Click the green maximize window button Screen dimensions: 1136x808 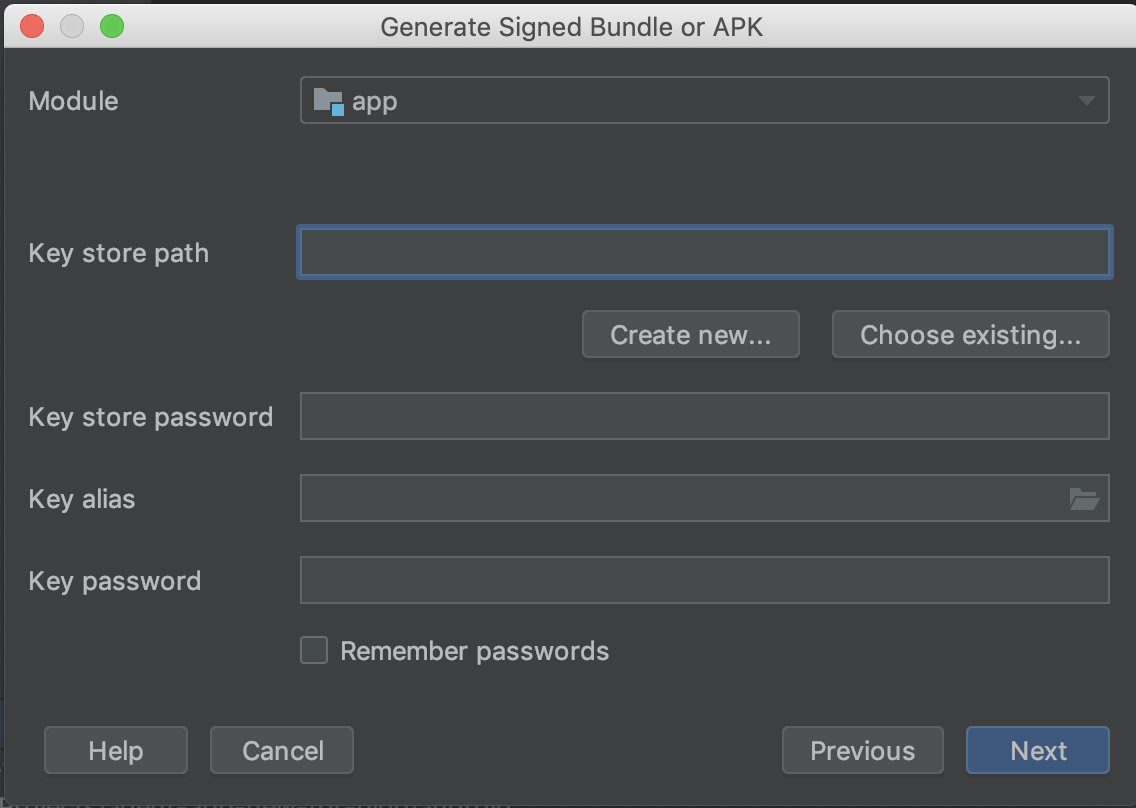[112, 26]
